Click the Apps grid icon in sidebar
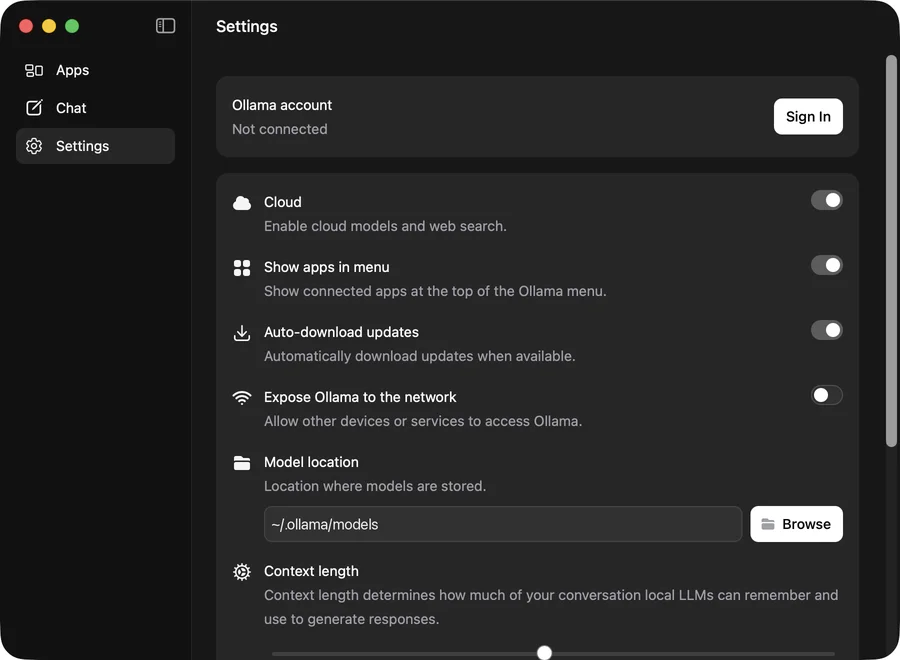 click(34, 70)
